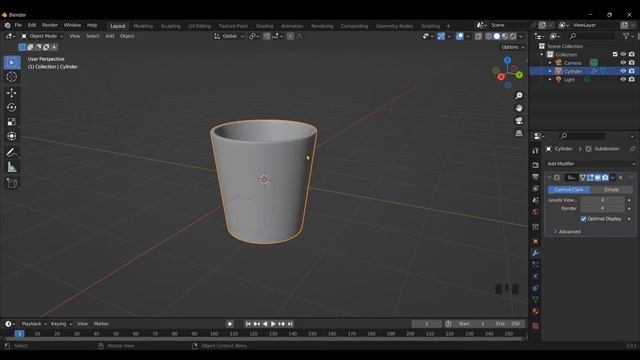Select the Add Cube tool
Screen dimensions: 640x360
coord(12,183)
